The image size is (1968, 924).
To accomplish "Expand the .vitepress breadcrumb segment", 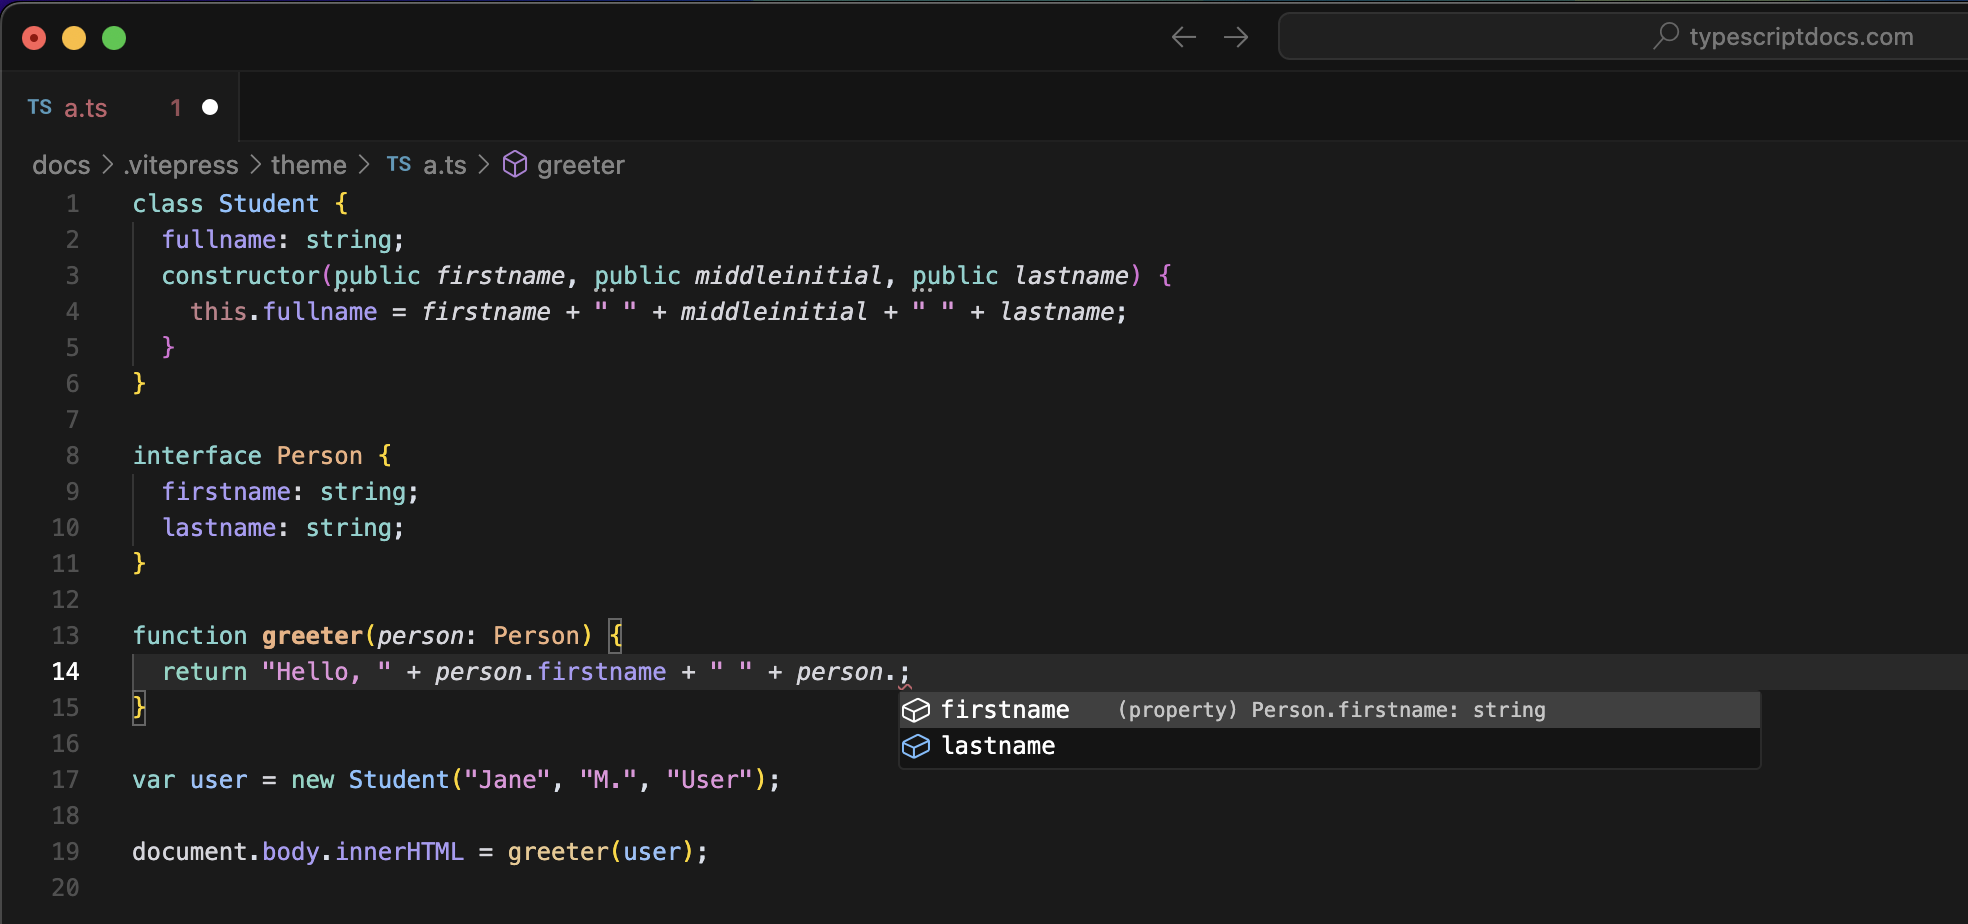I will point(181,165).
